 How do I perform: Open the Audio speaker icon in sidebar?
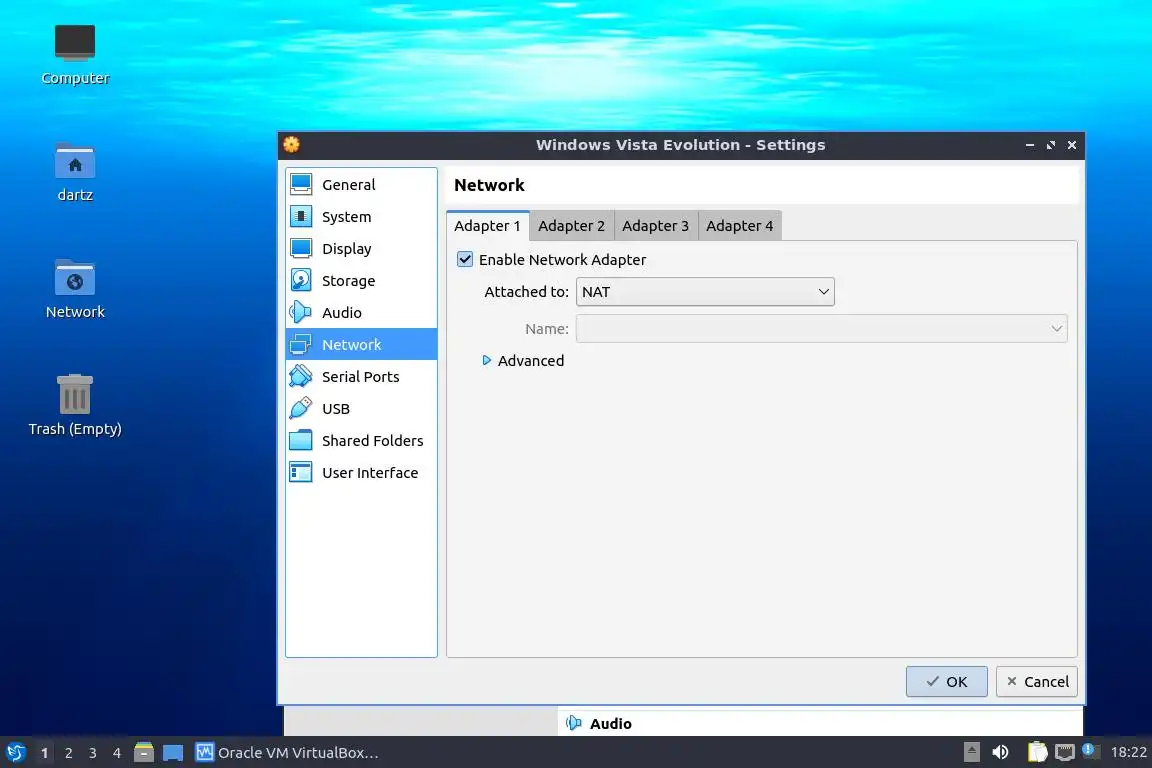point(300,312)
